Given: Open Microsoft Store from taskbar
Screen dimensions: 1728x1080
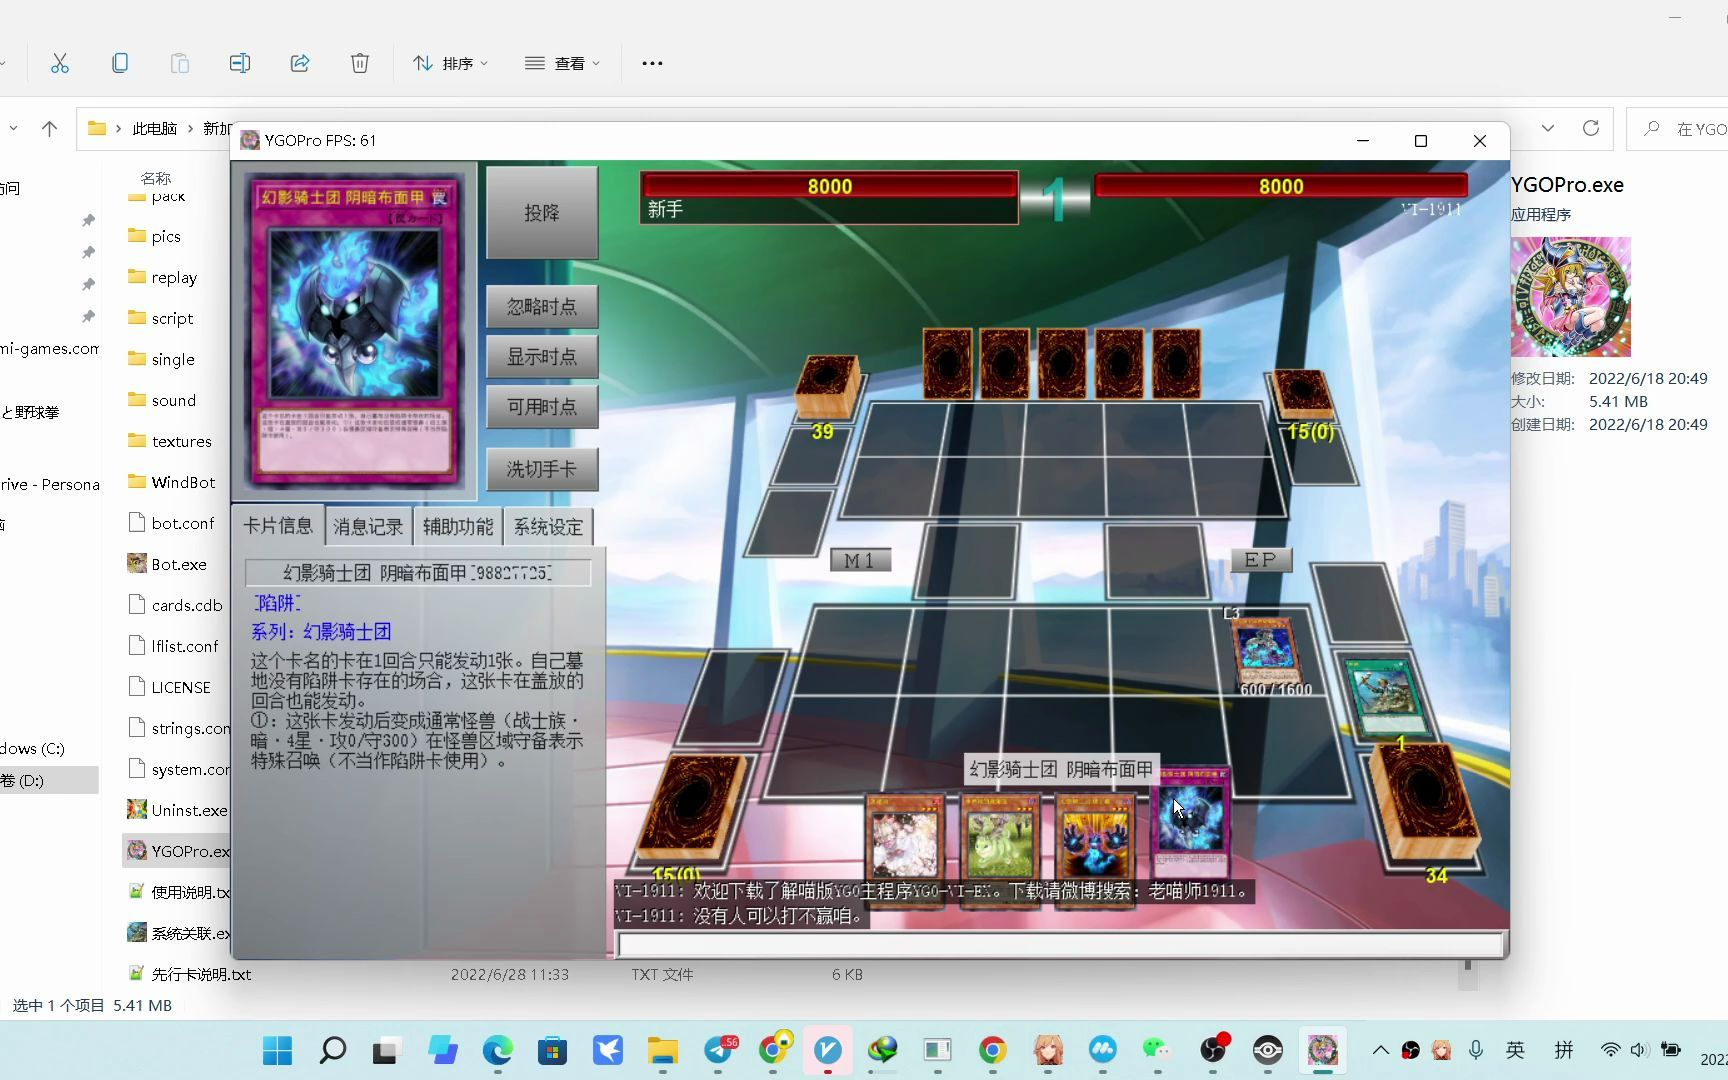Looking at the screenshot, I should (552, 1050).
